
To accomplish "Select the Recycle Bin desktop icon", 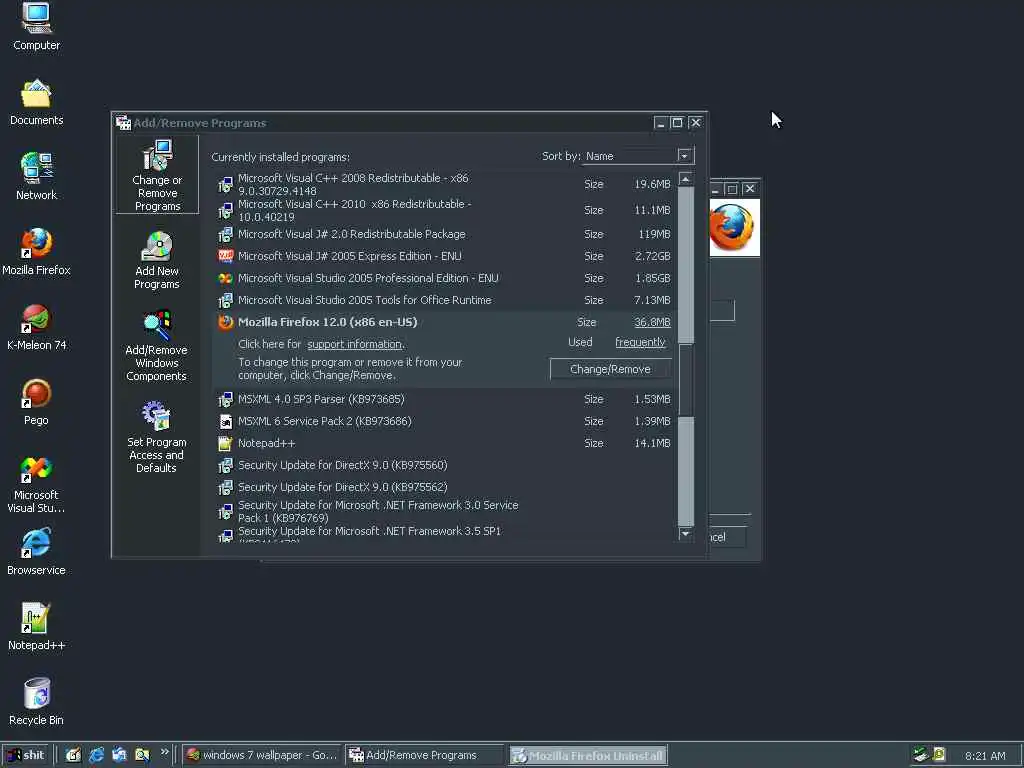I will [37, 702].
